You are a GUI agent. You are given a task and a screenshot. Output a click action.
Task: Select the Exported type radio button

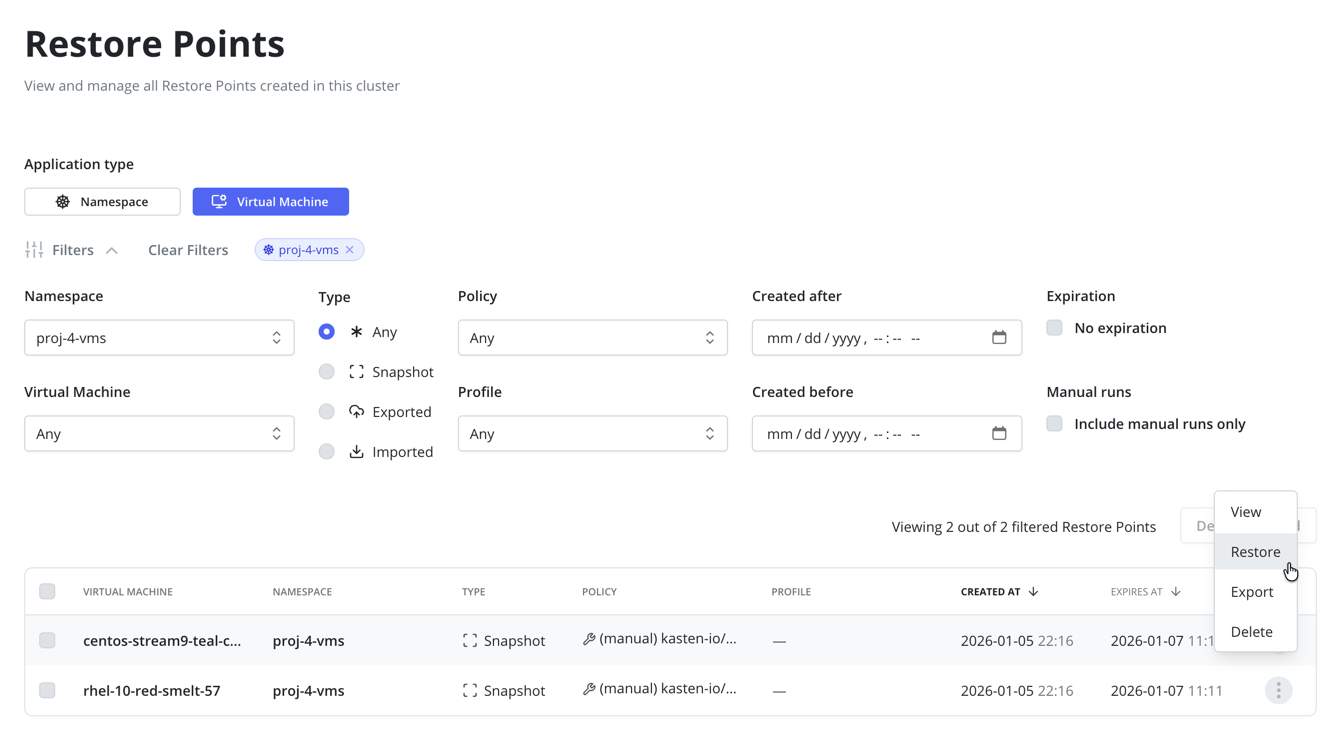pyautogui.click(x=327, y=412)
